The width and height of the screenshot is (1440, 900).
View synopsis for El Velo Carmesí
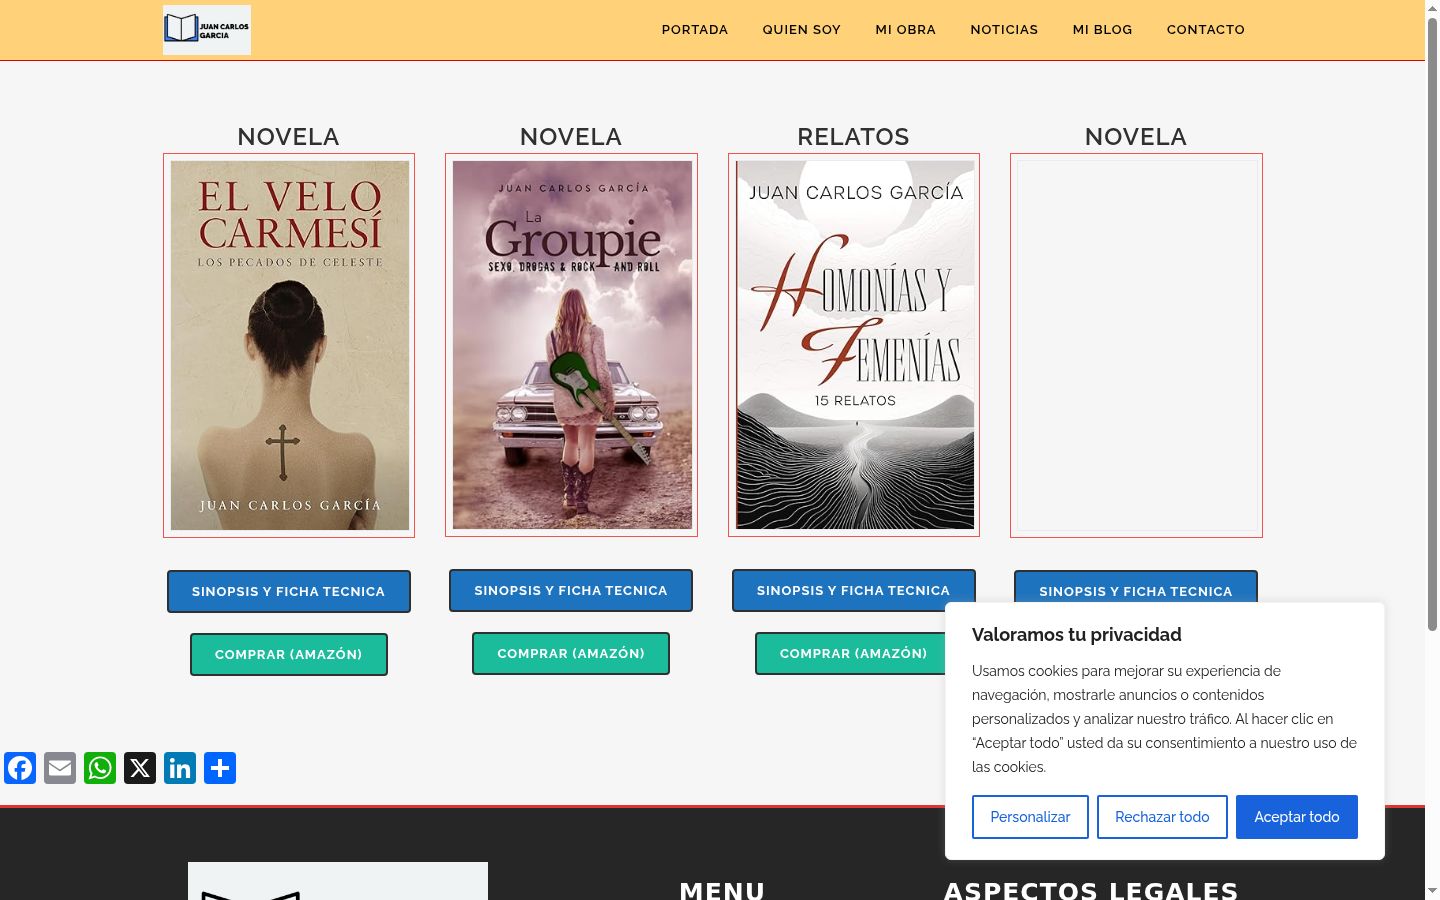click(x=289, y=591)
